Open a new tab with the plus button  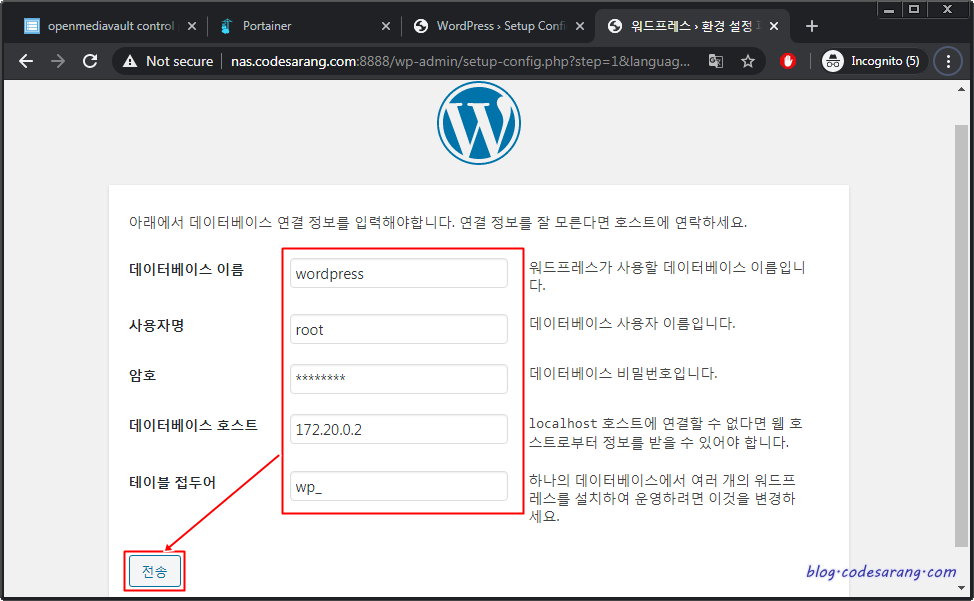[x=811, y=26]
